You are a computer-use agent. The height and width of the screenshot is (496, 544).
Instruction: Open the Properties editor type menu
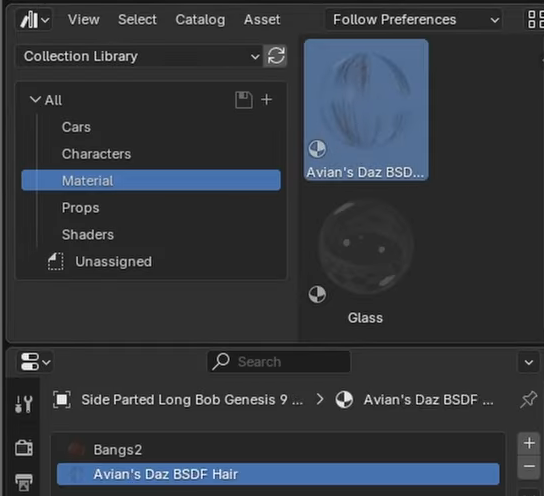tap(35, 362)
